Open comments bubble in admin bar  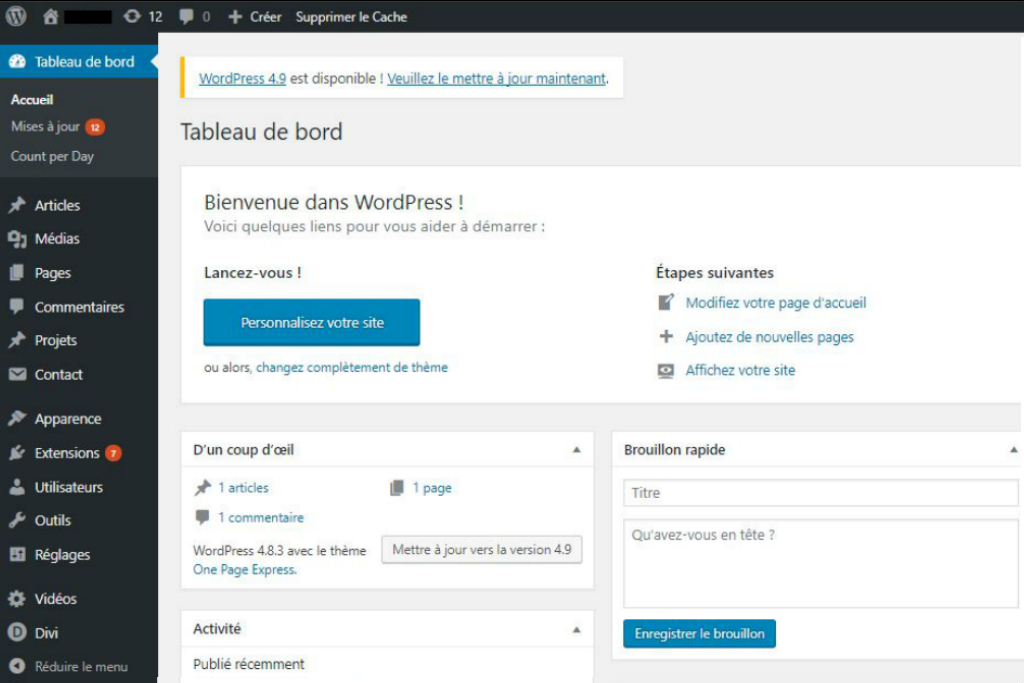(186, 16)
